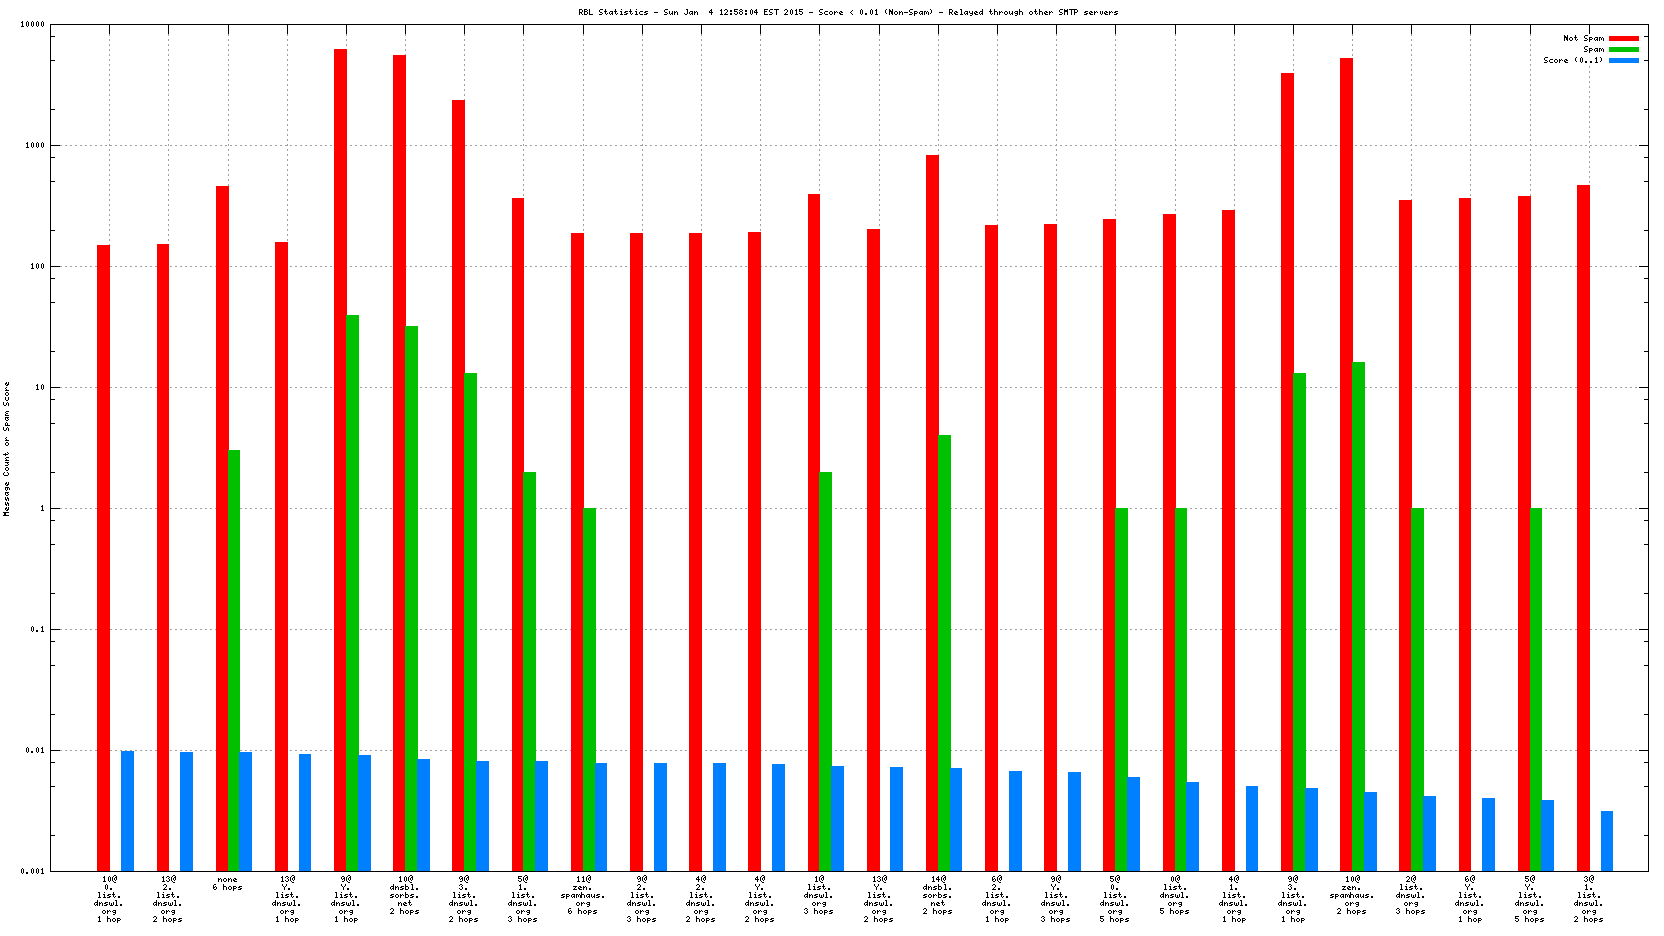Click the 'Message Count or Spam Score' axis label
Screen dimensions: 1664x936
coord(6,448)
